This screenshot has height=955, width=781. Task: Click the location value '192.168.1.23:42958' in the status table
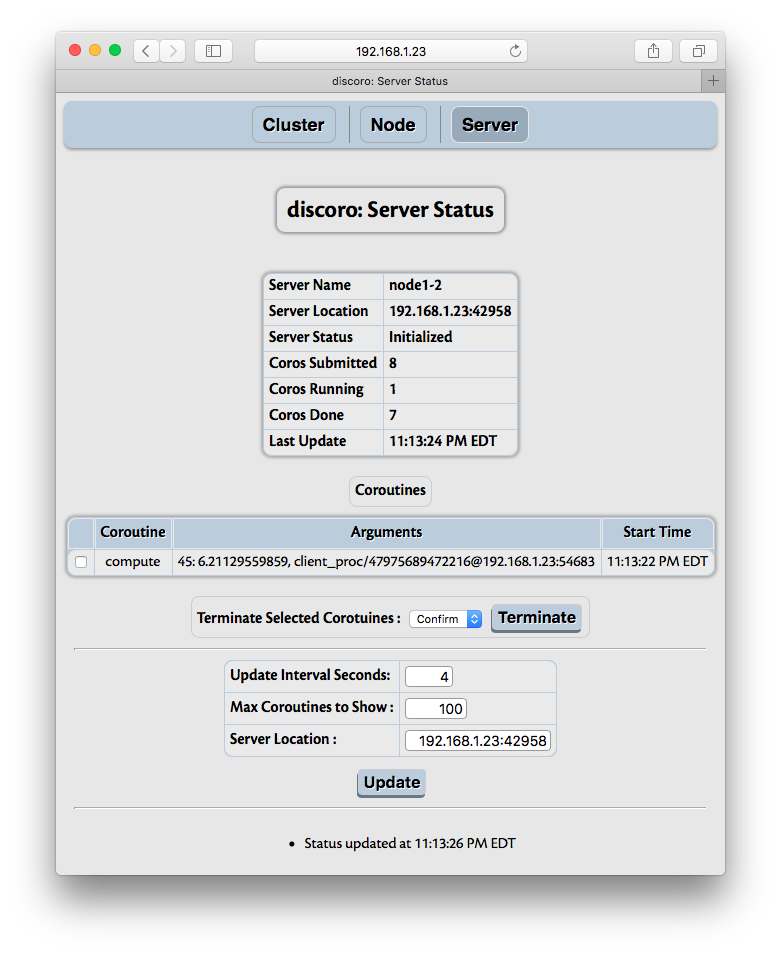450,311
